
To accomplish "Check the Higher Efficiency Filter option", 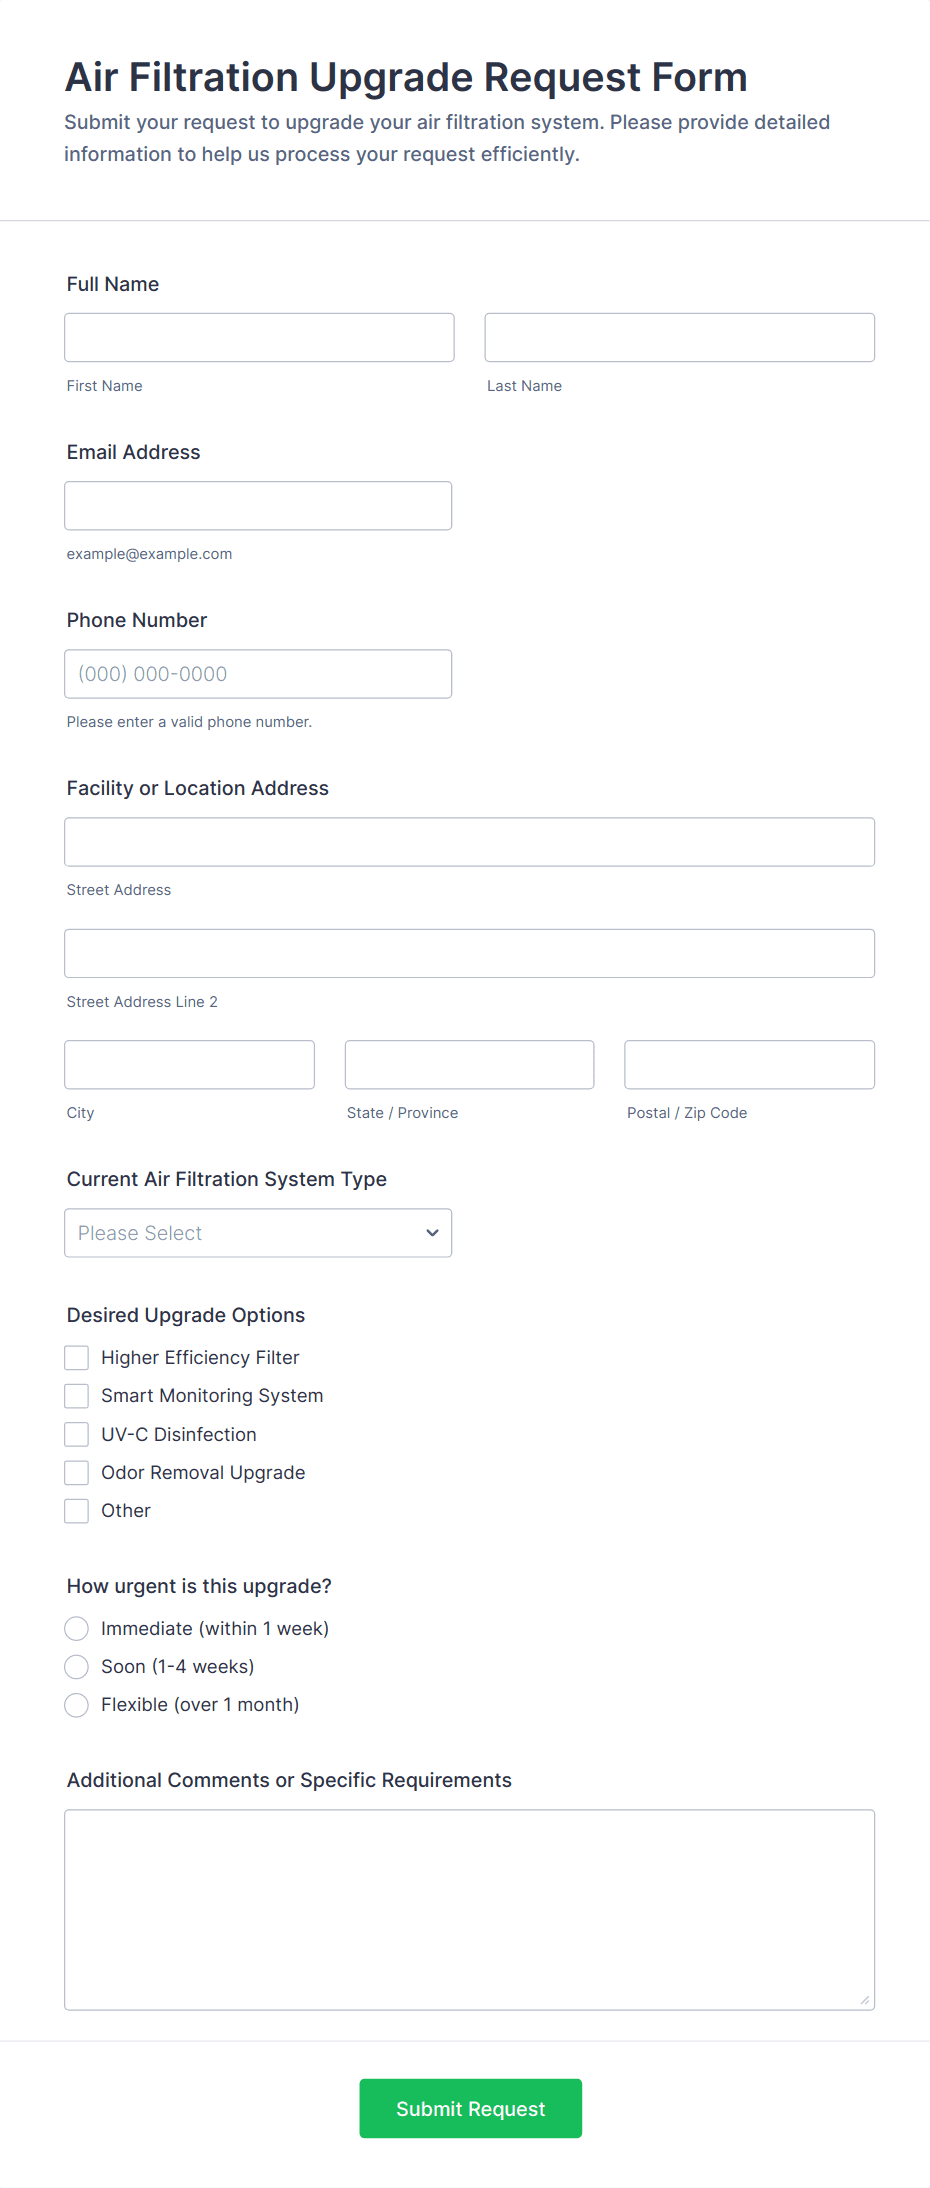I will coord(77,1358).
